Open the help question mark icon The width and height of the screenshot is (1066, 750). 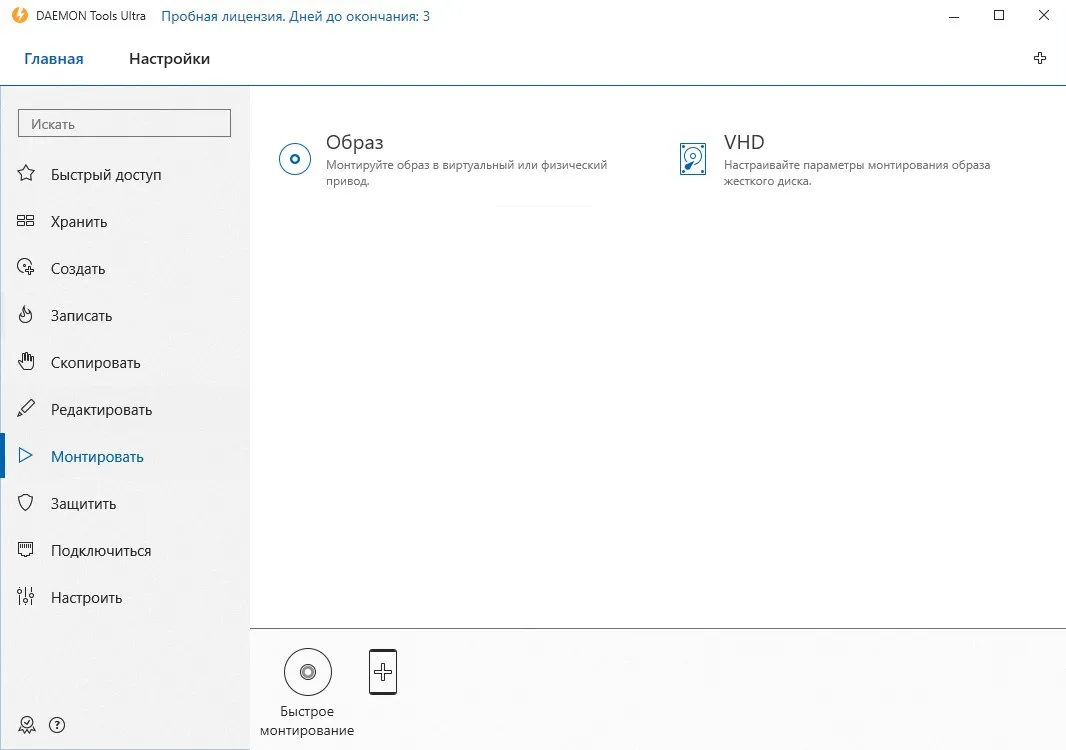pyautogui.click(x=57, y=725)
